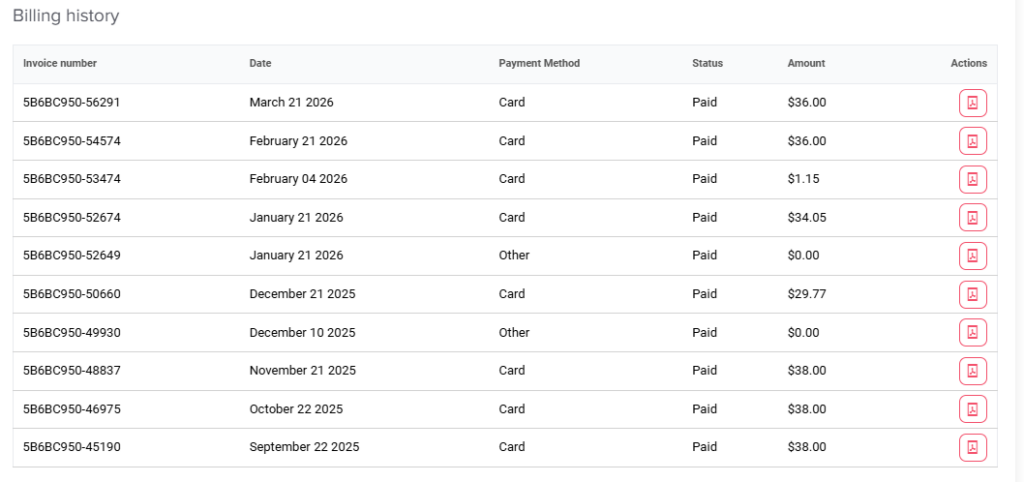Image resolution: width=1024 pixels, height=482 pixels.
Task: Select invoice number 5B6BC950-56291 text
Action: point(72,103)
